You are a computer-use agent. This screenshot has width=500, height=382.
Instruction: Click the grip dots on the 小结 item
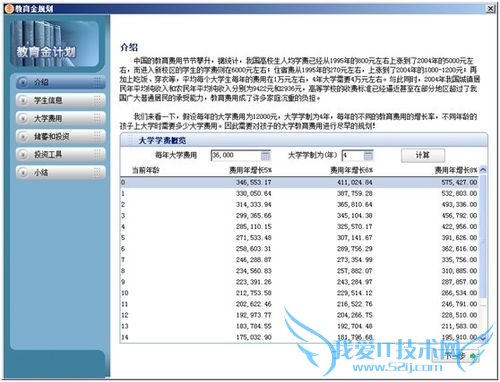pyautogui.click(x=97, y=172)
